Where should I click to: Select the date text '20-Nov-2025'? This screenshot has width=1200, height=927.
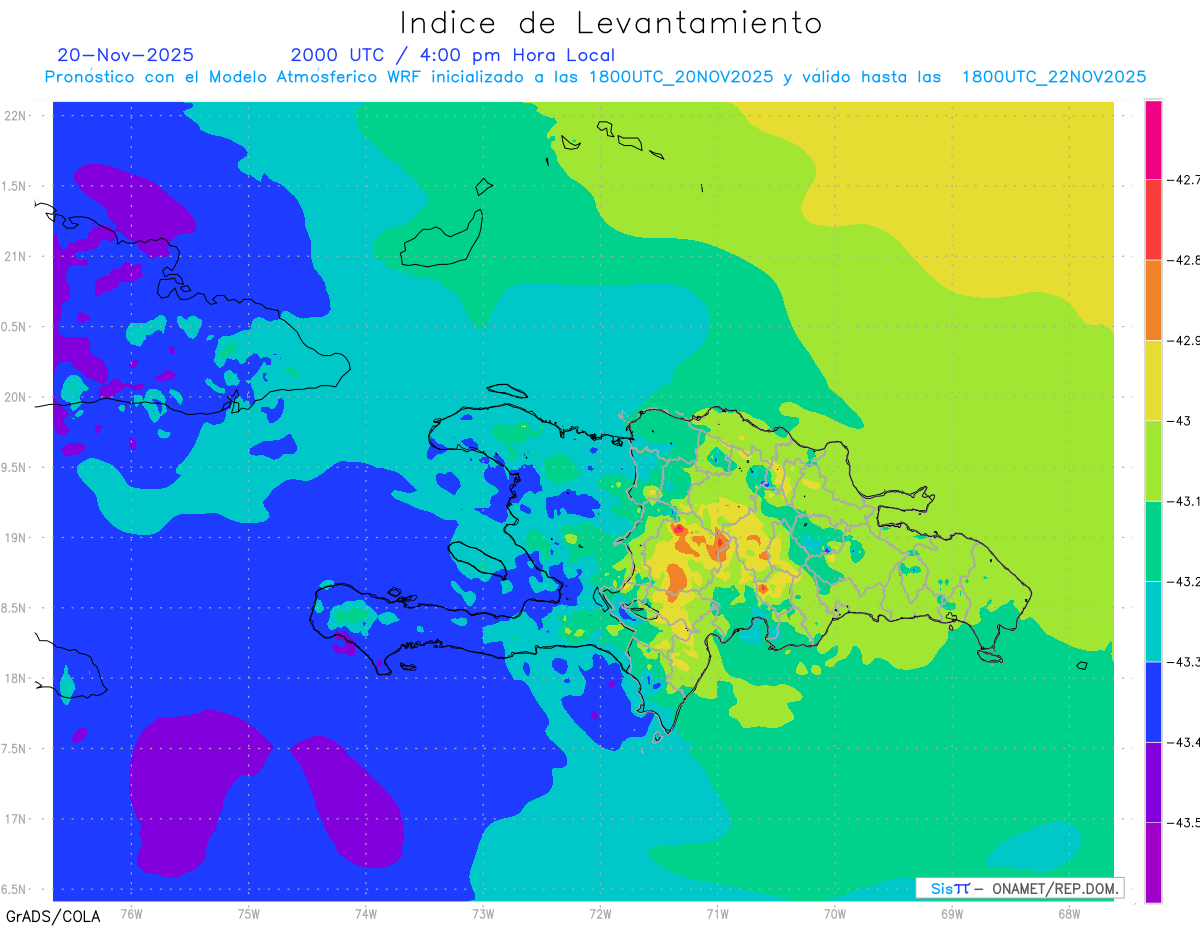point(126,55)
